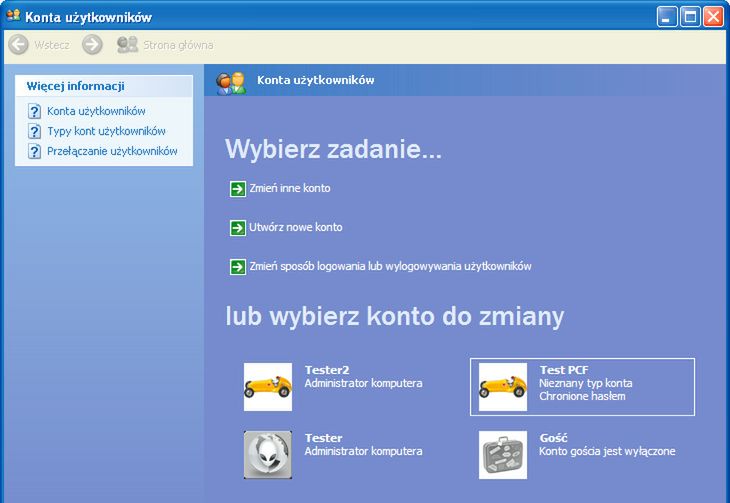730x503 pixels.
Task: Select Tester2 race car account picture
Action: click(268, 387)
